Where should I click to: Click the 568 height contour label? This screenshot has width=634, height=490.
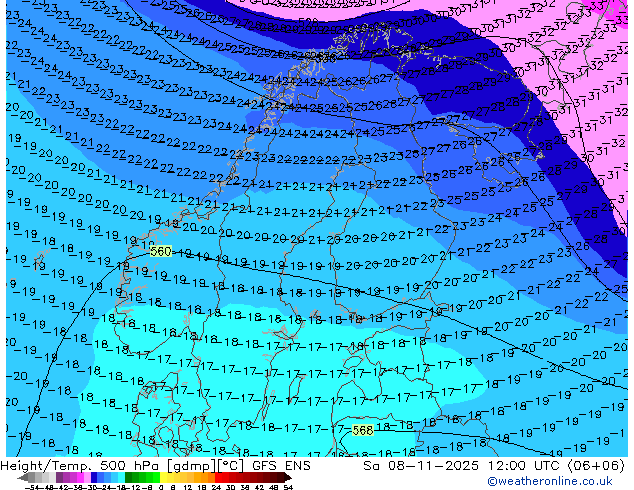pos(362,430)
